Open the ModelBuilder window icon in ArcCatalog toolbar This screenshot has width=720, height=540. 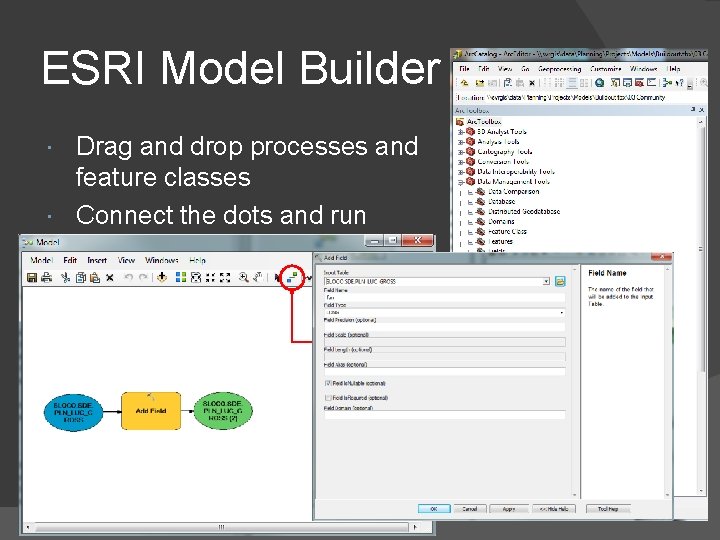click(x=667, y=83)
